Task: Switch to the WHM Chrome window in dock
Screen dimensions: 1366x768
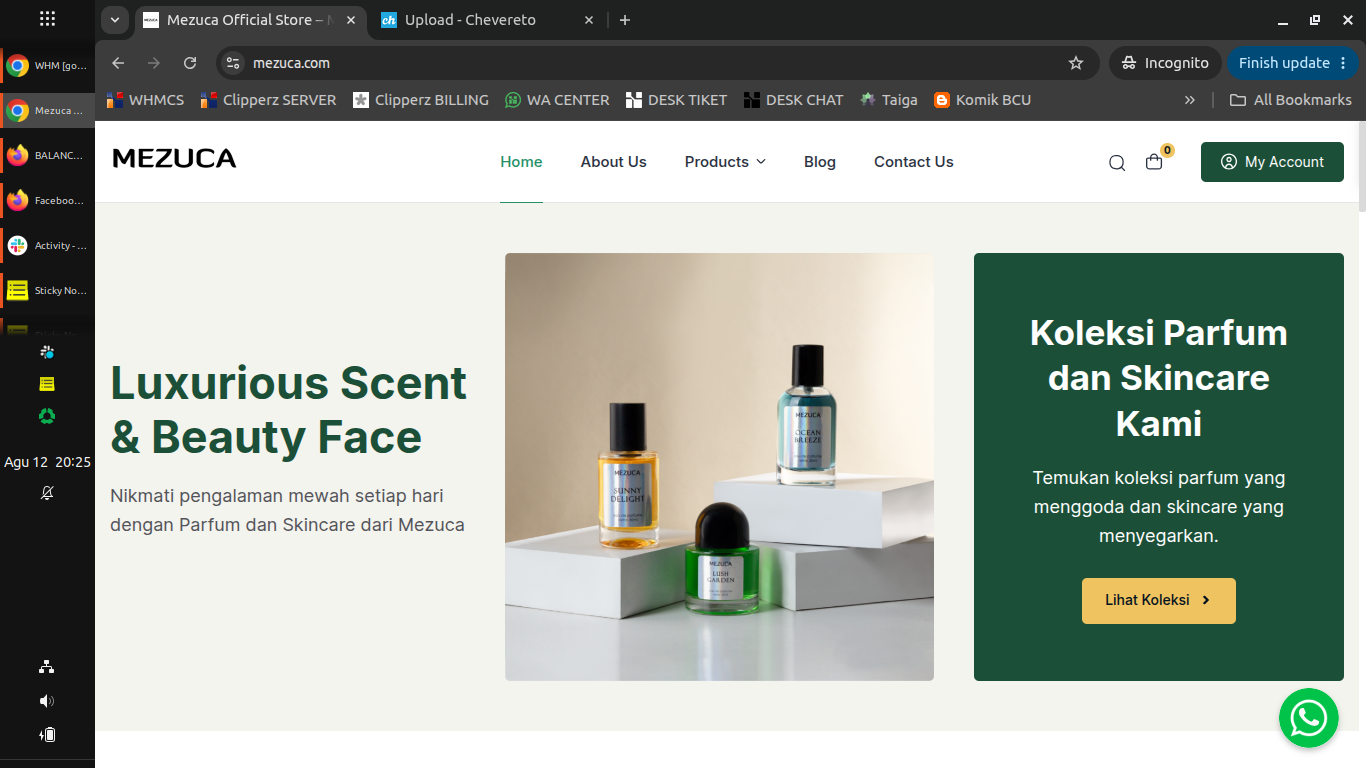Action: point(47,66)
